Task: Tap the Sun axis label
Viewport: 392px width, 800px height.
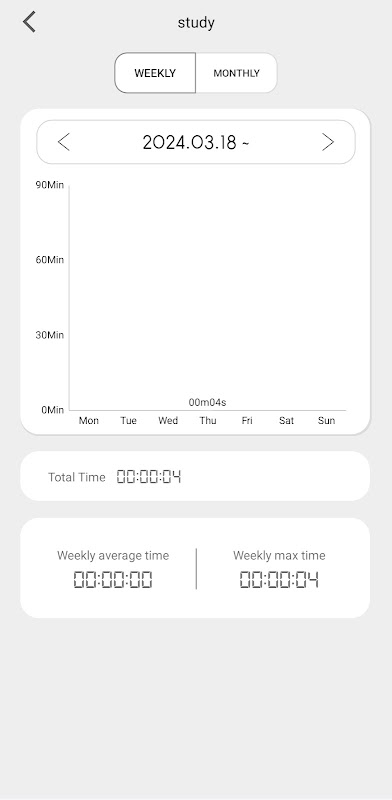Action: coord(326,420)
